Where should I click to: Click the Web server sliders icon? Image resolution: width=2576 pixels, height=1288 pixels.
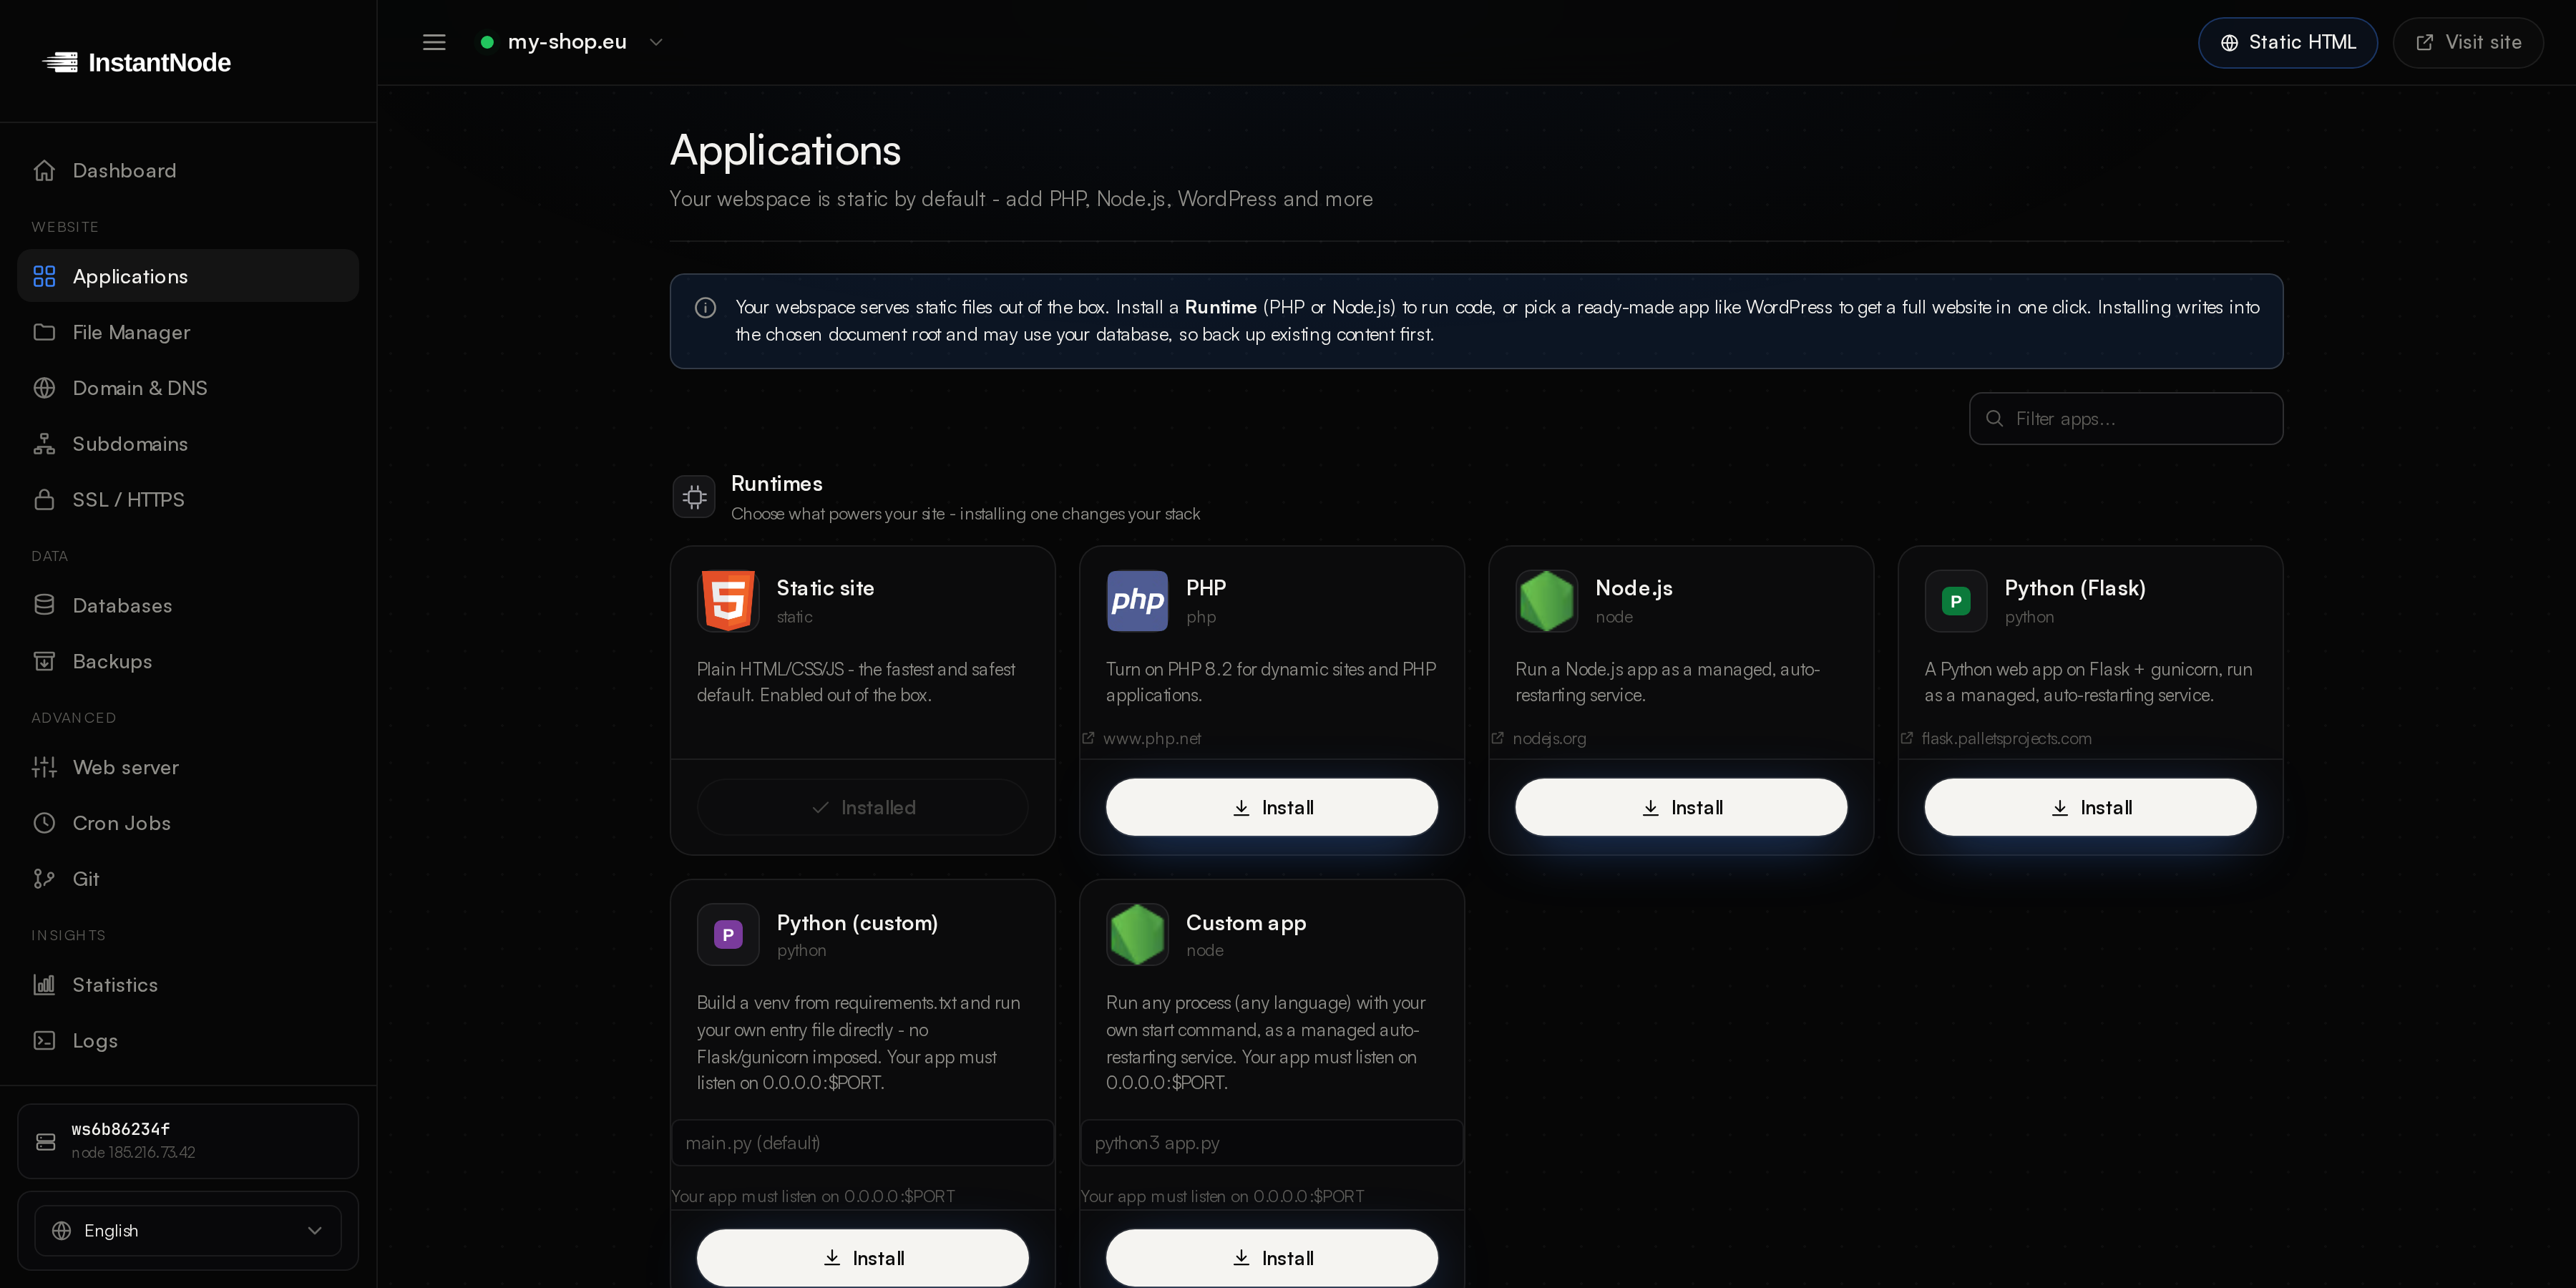(44, 767)
